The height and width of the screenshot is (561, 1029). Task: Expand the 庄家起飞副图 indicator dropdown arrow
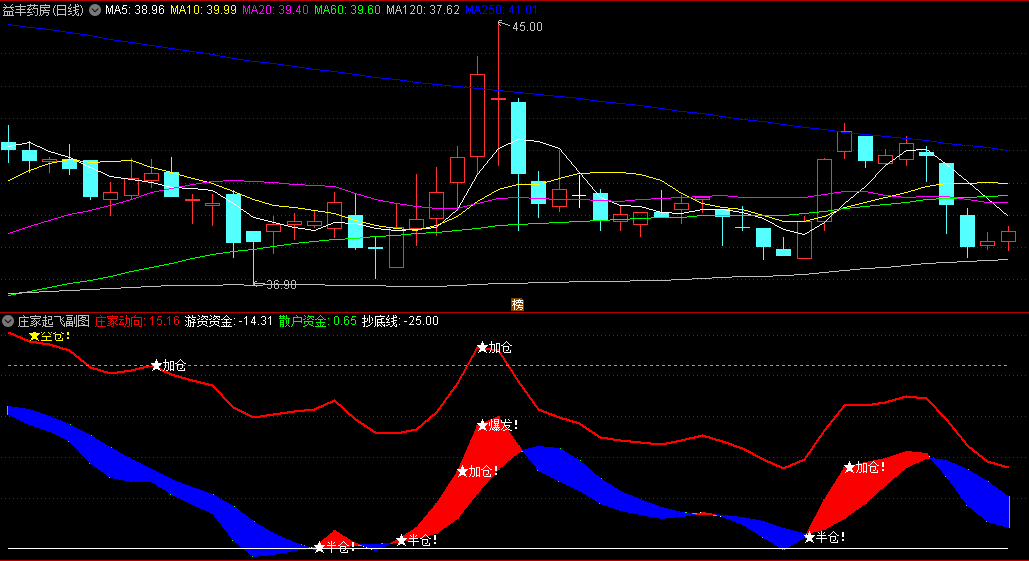point(8,321)
